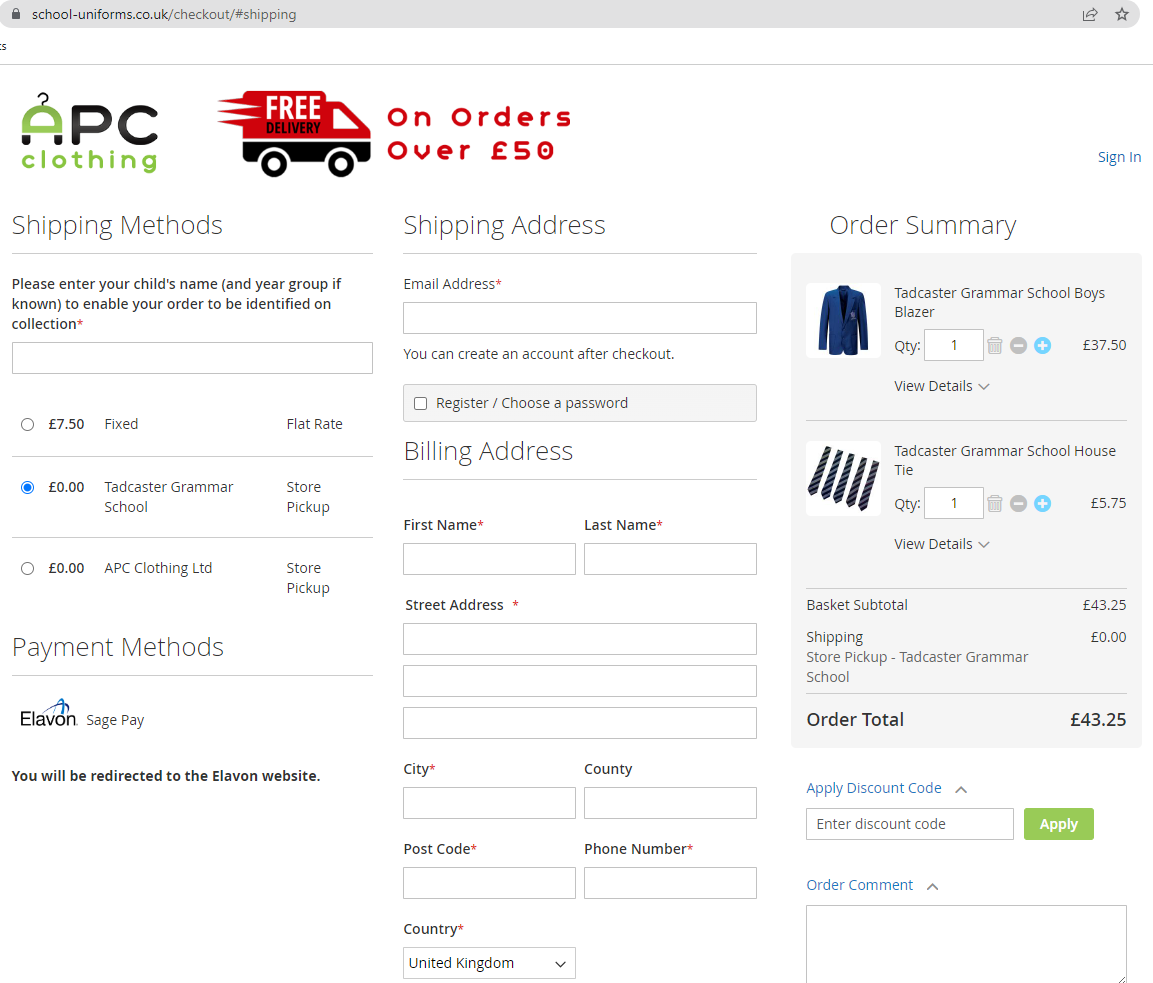Click the House Tie quantity box
Image resolution: width=1153 pixels, height=983 pixels.
954,504
